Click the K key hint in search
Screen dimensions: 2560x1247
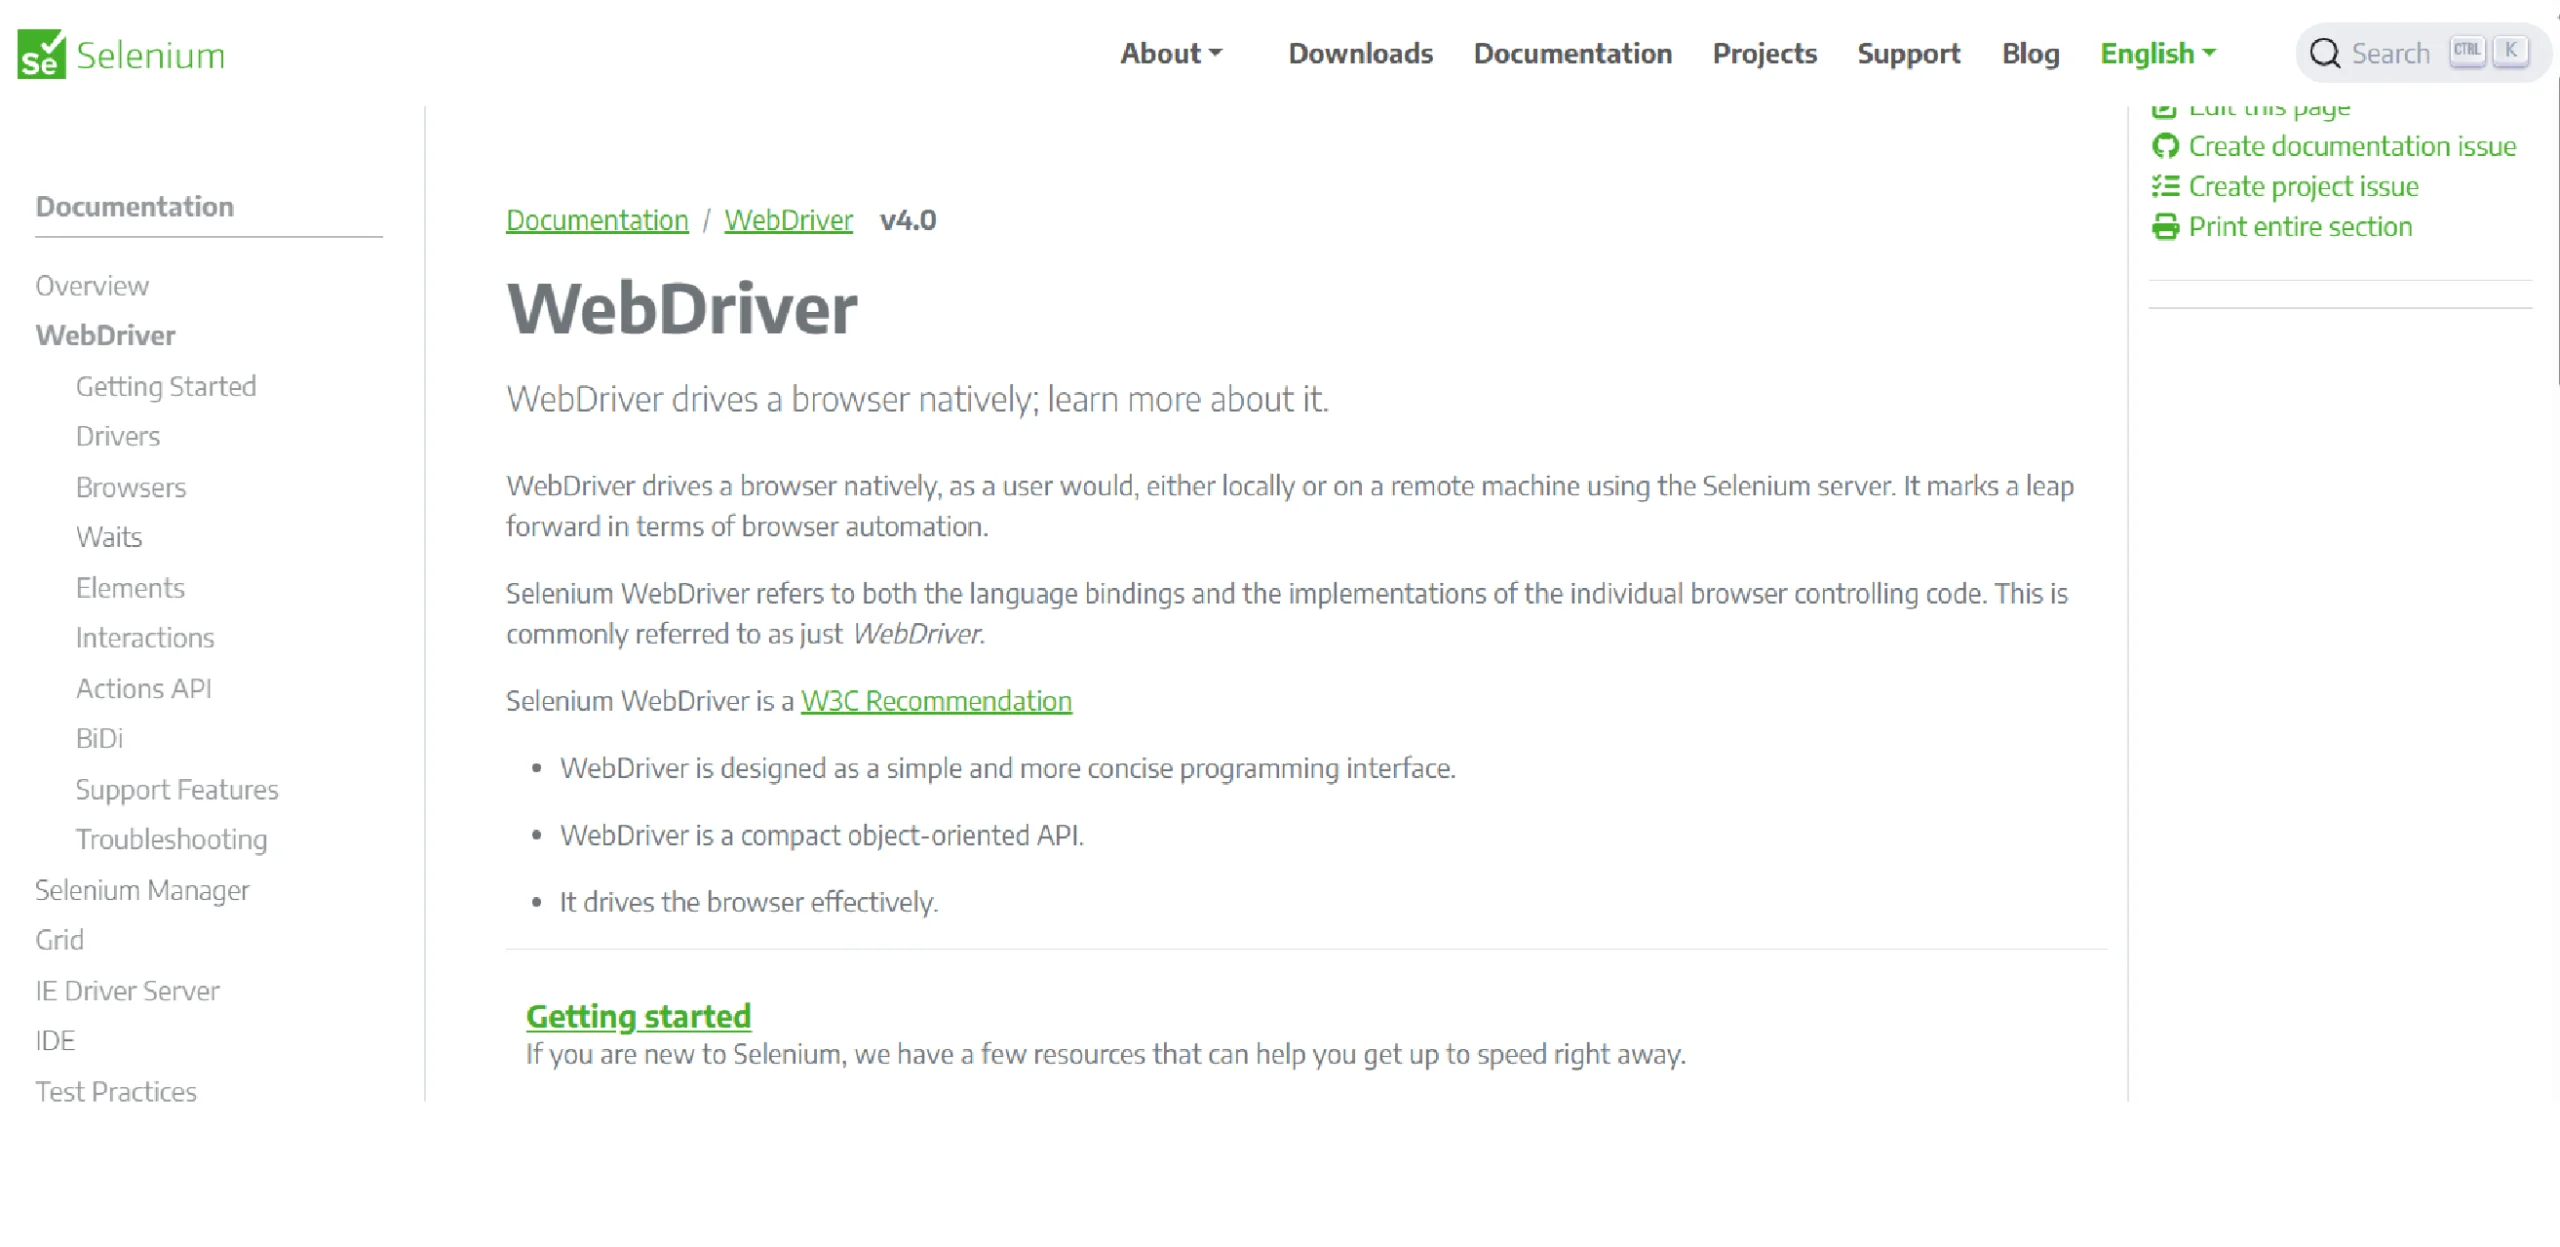2510,51
